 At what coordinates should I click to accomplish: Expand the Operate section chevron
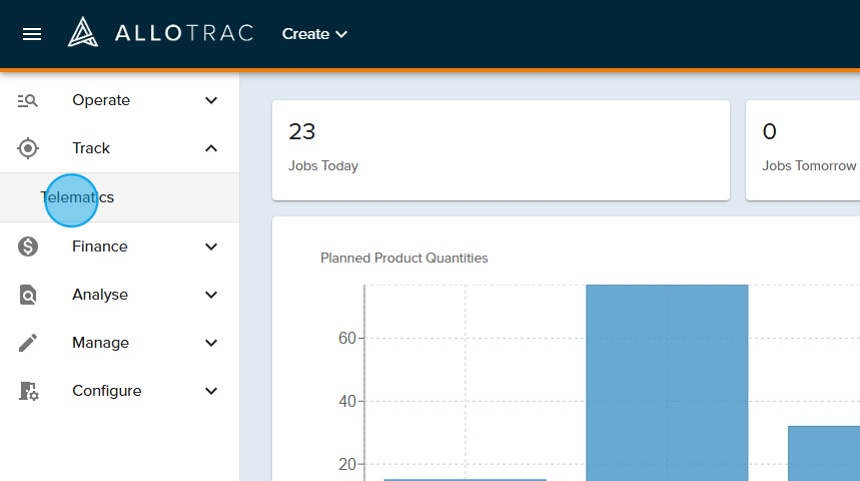tap(211, 100)
